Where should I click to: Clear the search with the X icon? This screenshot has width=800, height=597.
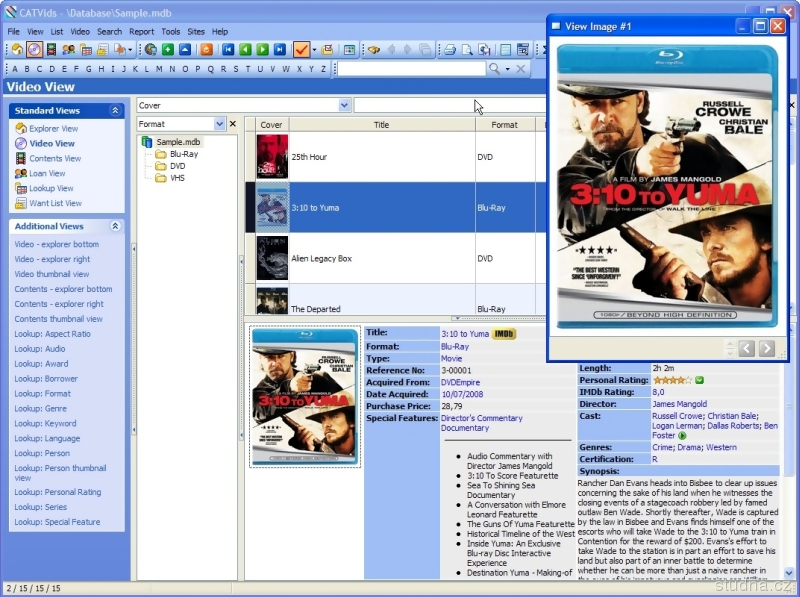[520, 68]
